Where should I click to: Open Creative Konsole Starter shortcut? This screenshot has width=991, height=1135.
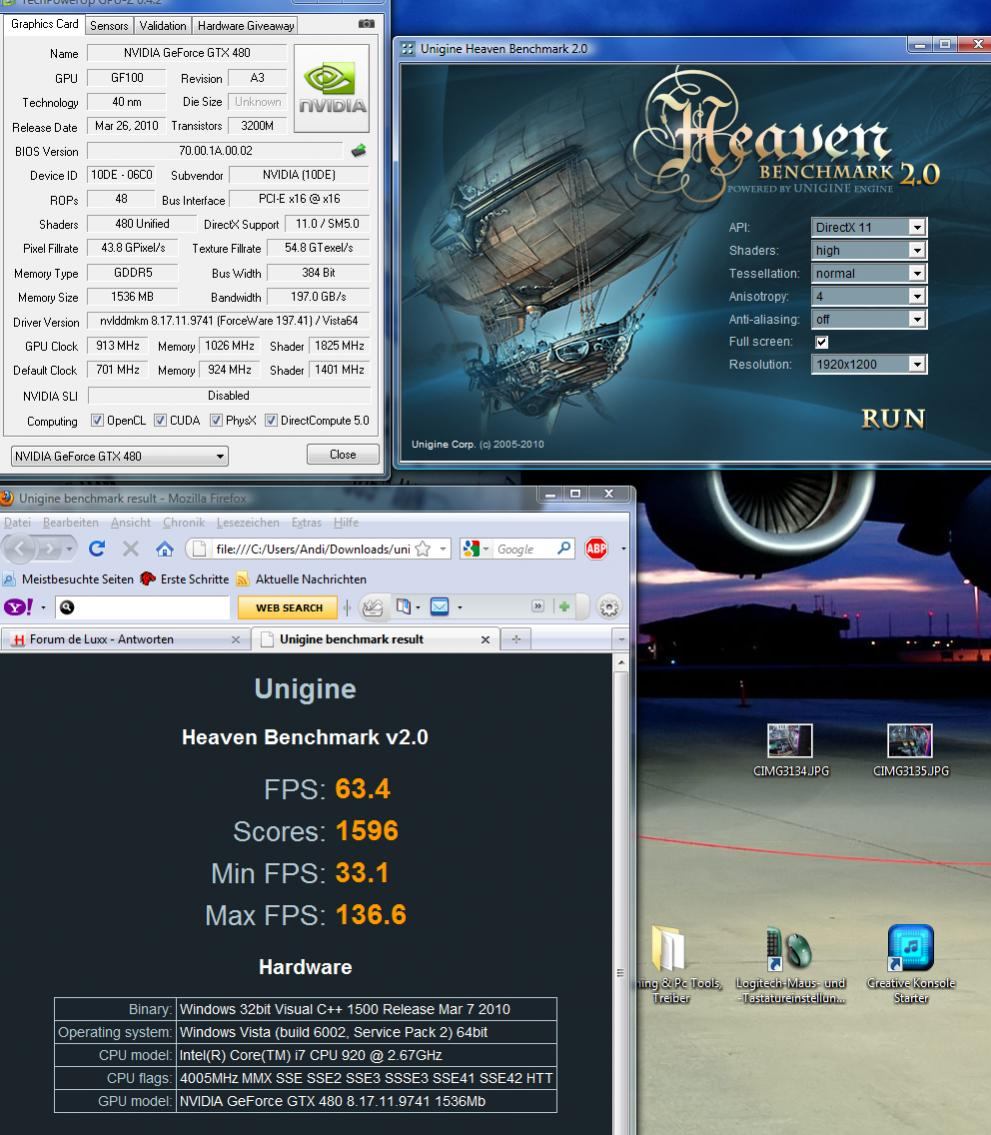911,964
